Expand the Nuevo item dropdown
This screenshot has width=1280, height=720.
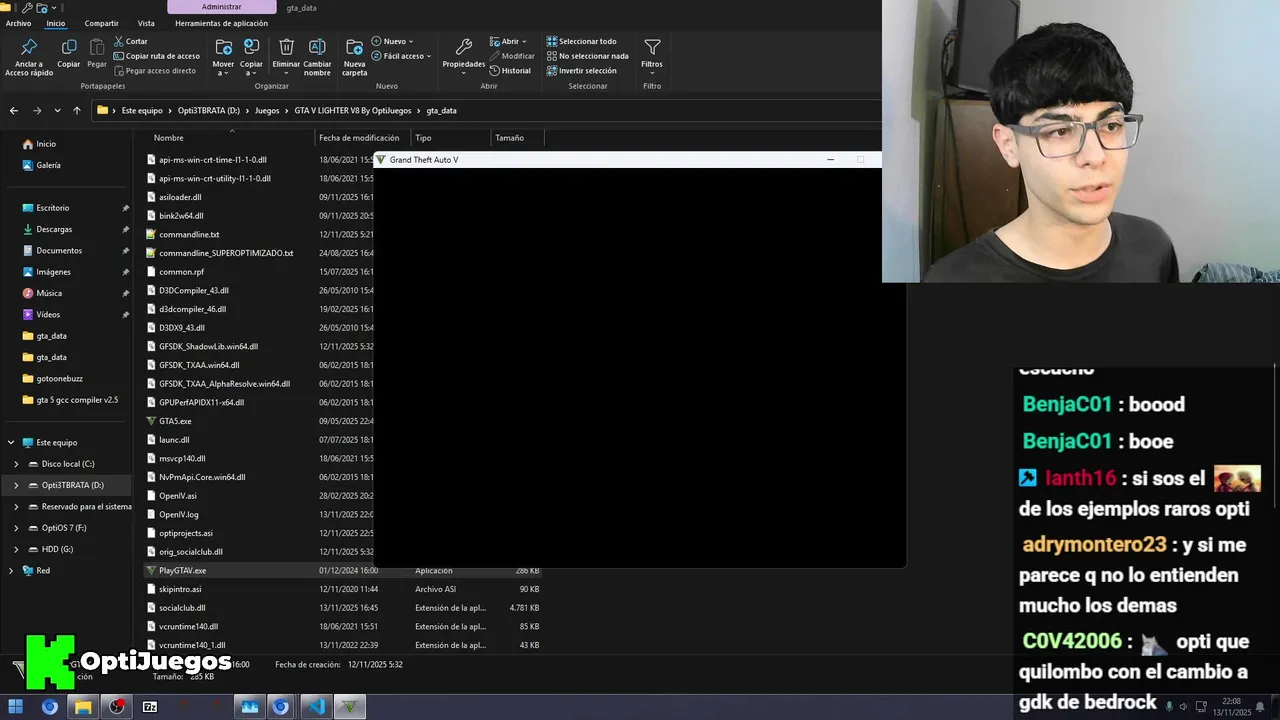(x=392, y=41)
